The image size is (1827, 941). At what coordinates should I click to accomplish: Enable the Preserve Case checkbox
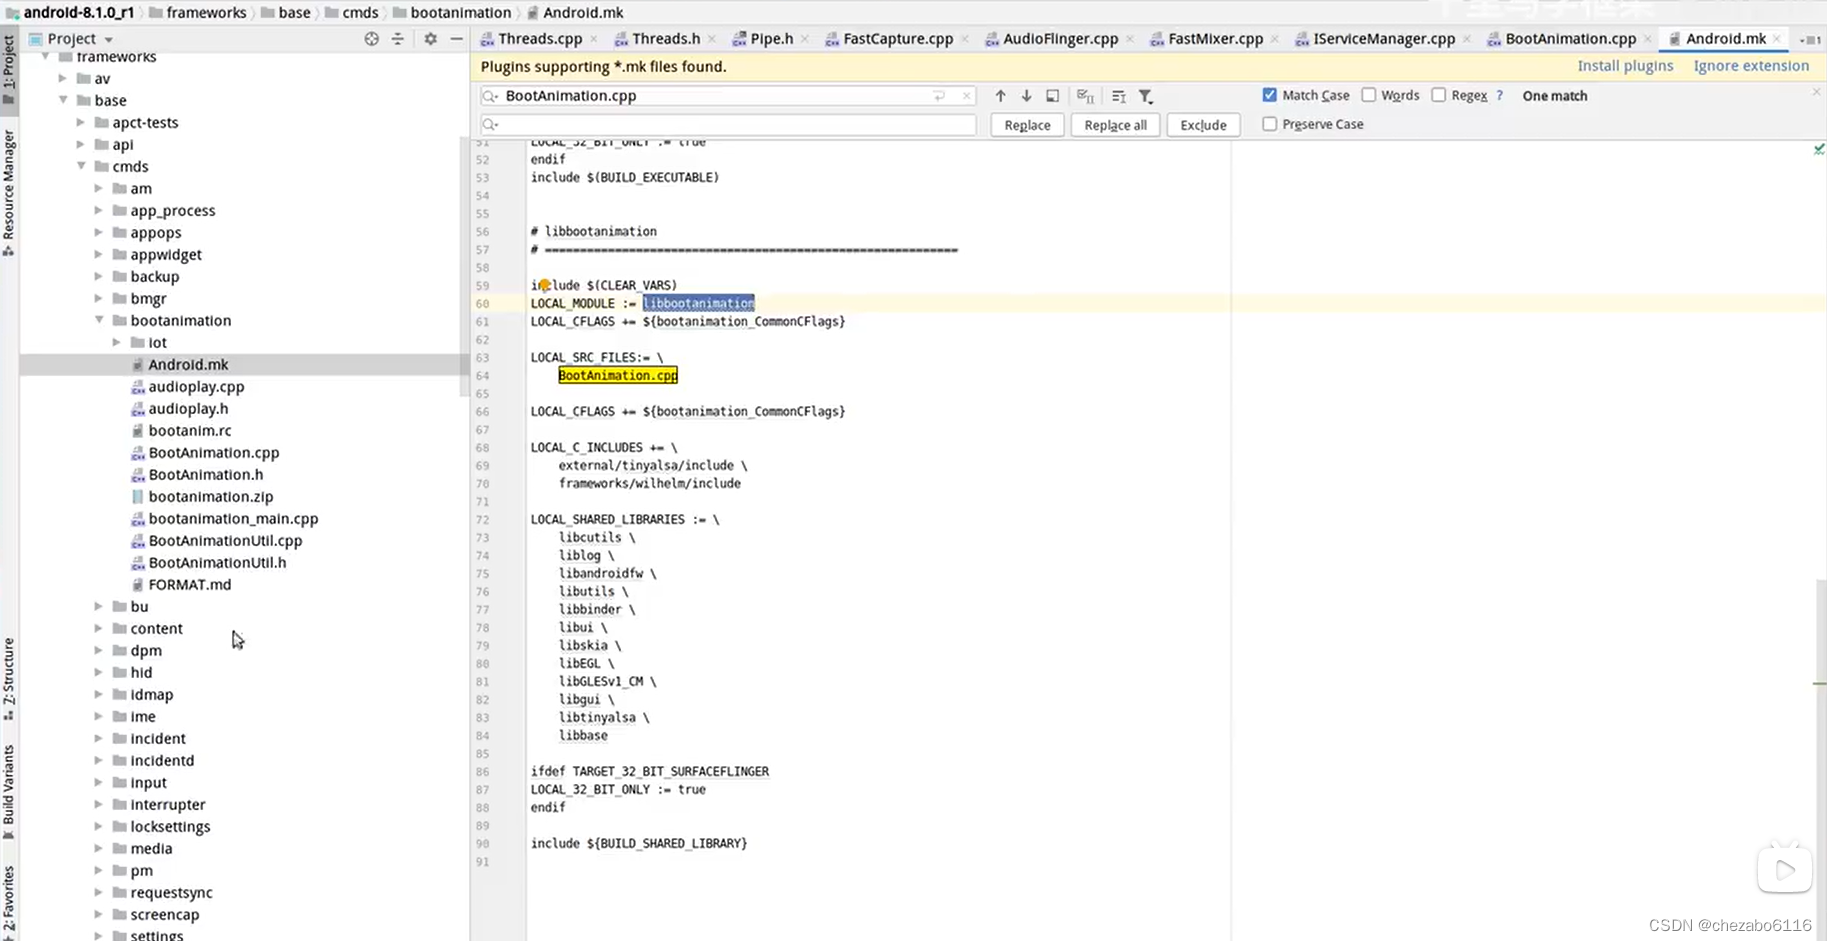(x=1270, y=124)
